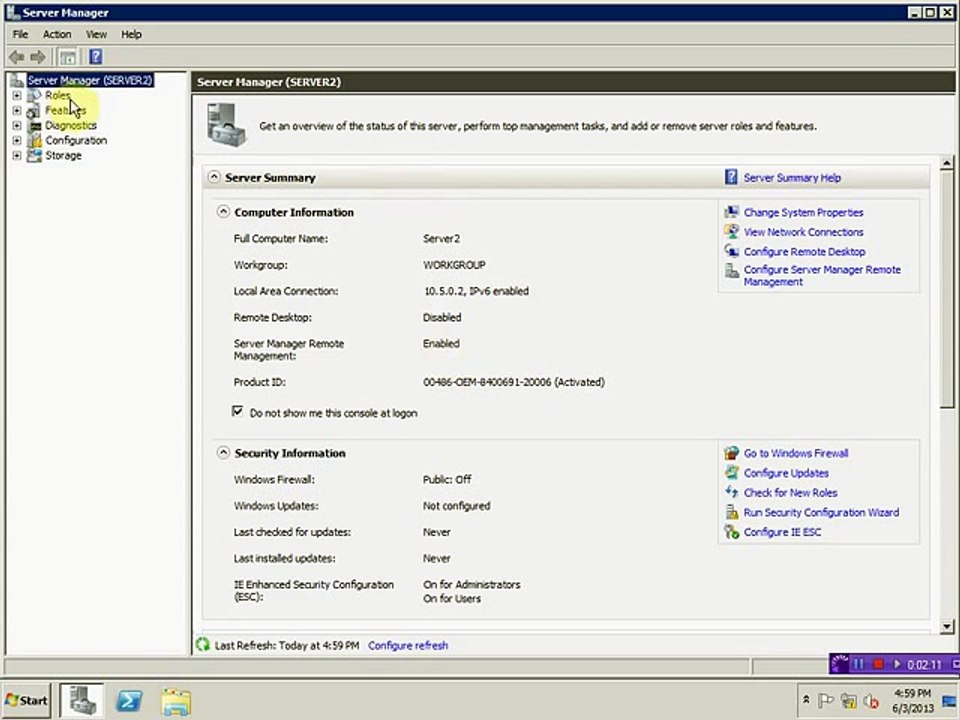
Task: Open the Server Summary Help link
Action: pyautogui.click(x=792, y=178)
